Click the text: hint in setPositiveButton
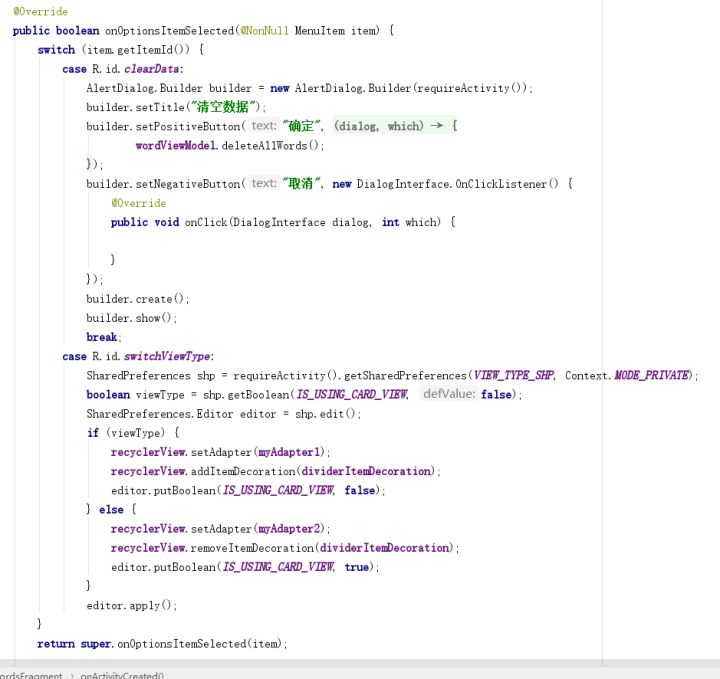 click(264, 126)
